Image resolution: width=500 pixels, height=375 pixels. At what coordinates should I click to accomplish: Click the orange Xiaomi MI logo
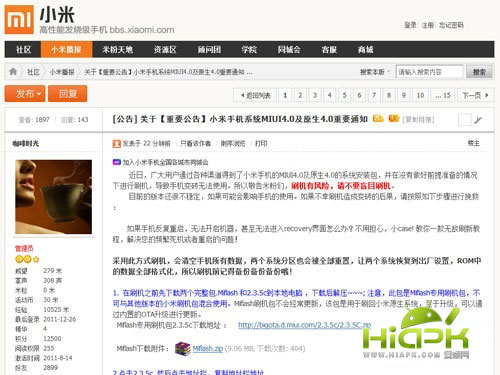pos(19,19)
